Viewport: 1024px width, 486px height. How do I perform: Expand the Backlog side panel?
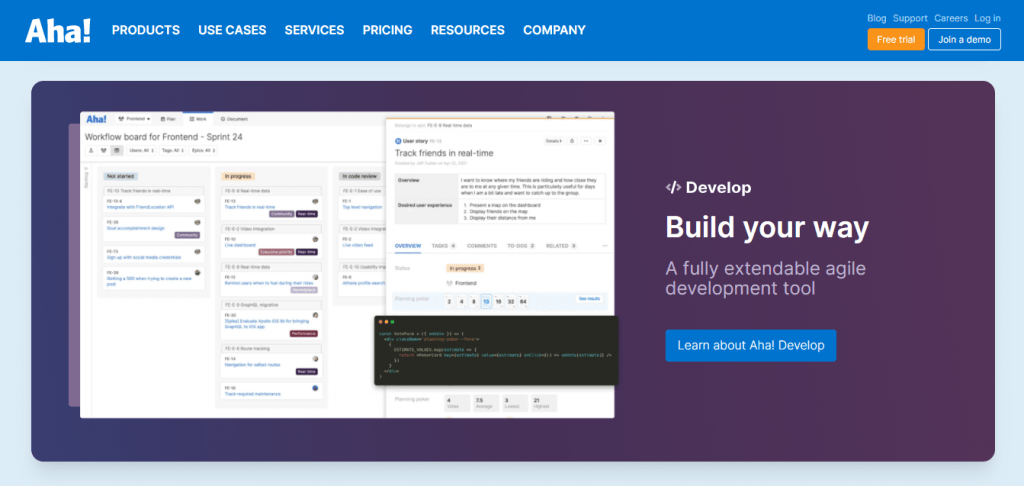pos(86,180)
